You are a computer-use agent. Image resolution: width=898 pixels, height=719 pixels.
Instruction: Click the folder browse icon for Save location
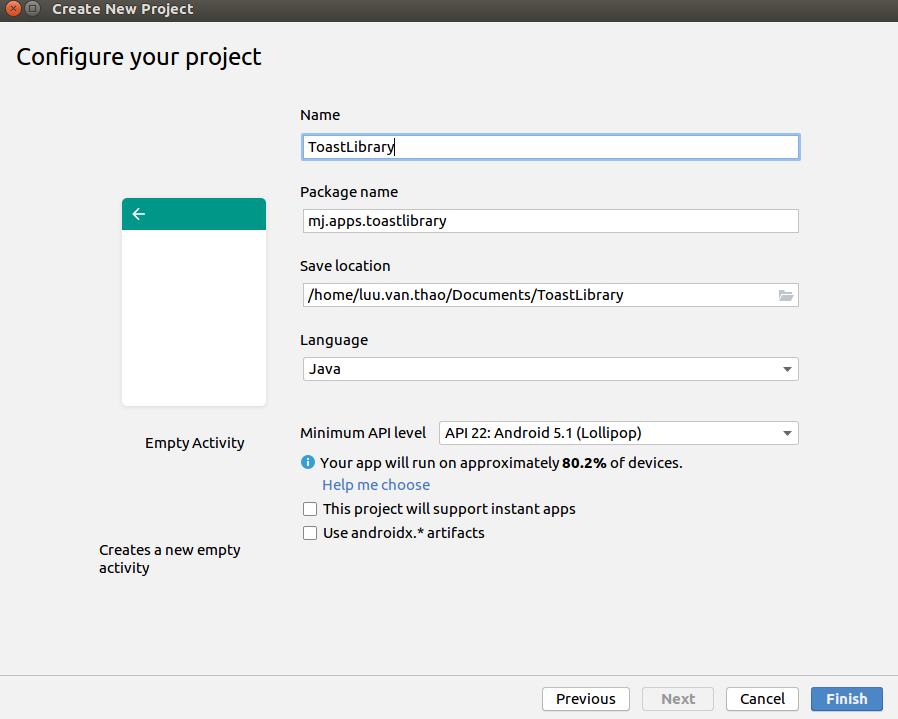click(x=786, y=295)
